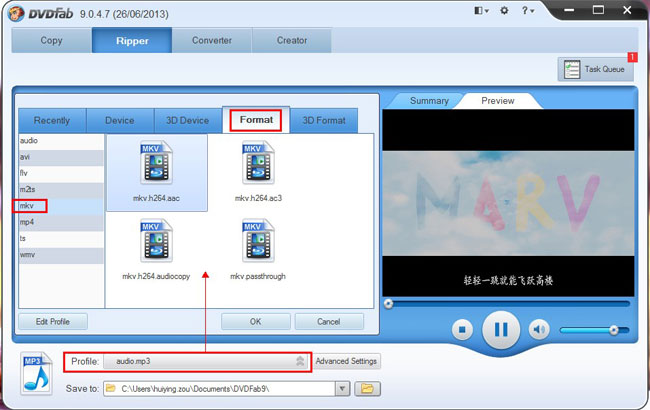The height and width of the screenshot is (410, 650).
Task: Open the settings gear in title bar
Action: [x=504, y=11]
